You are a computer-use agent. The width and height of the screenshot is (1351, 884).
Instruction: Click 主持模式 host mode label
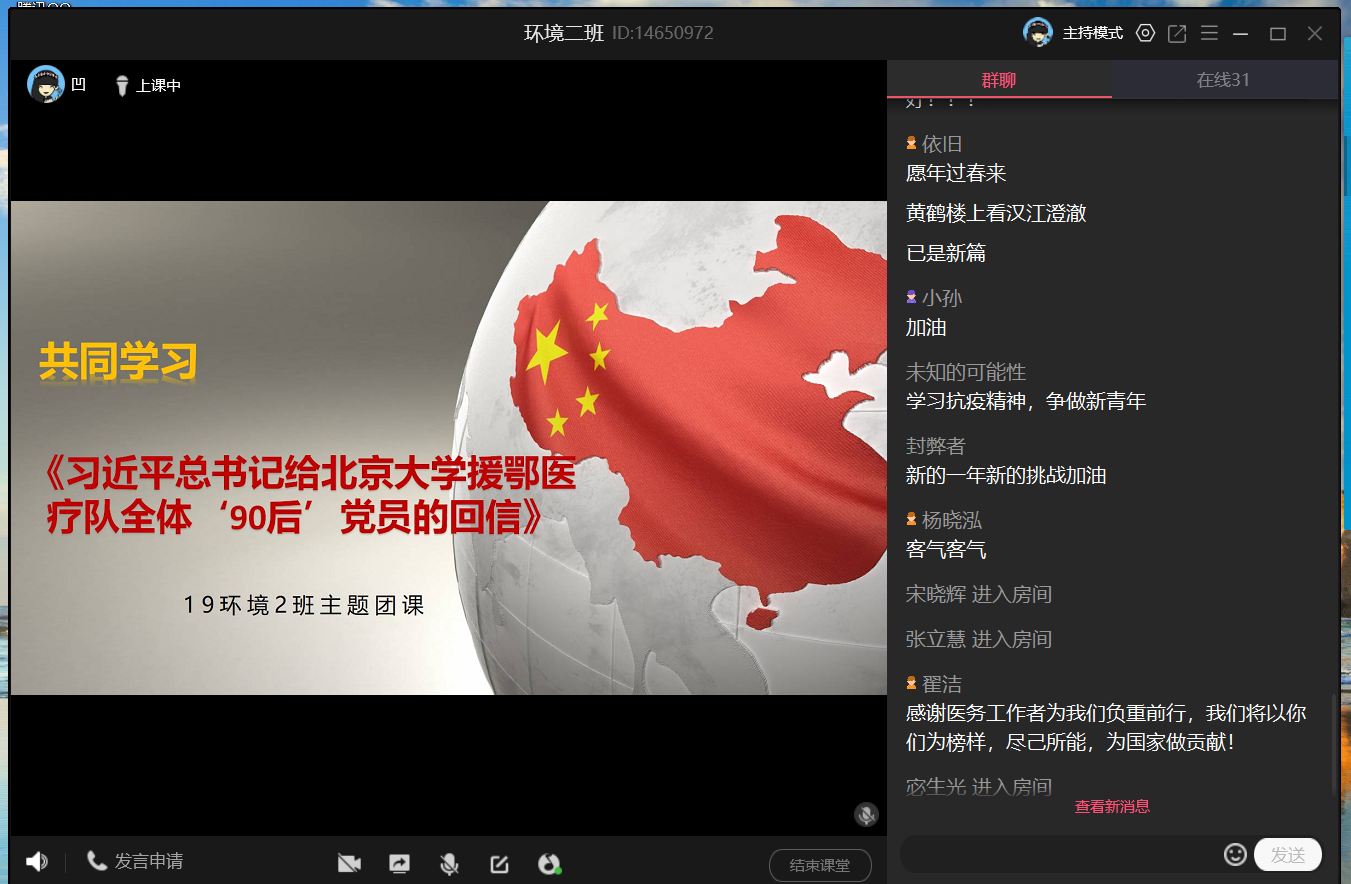tap(1092, 33)
